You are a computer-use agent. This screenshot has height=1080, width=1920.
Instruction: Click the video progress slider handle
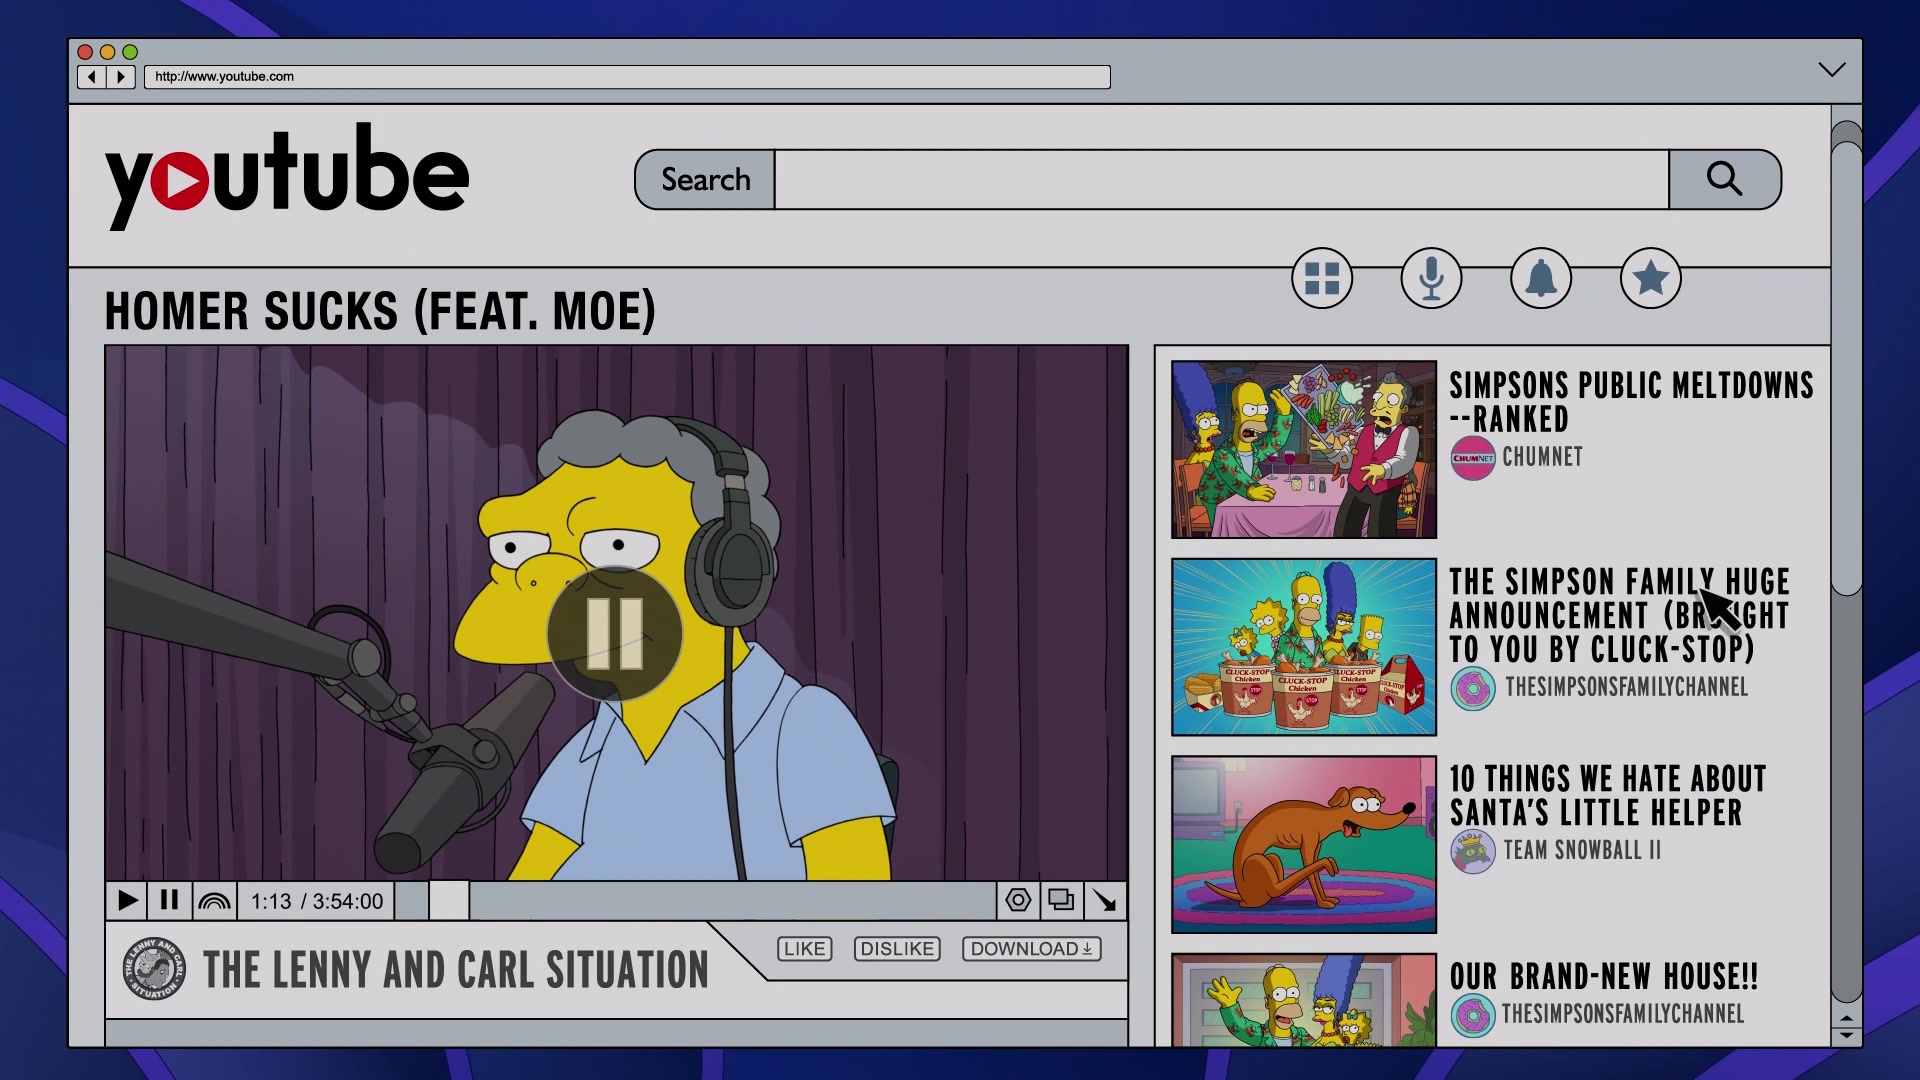click(x=449, y=901)
